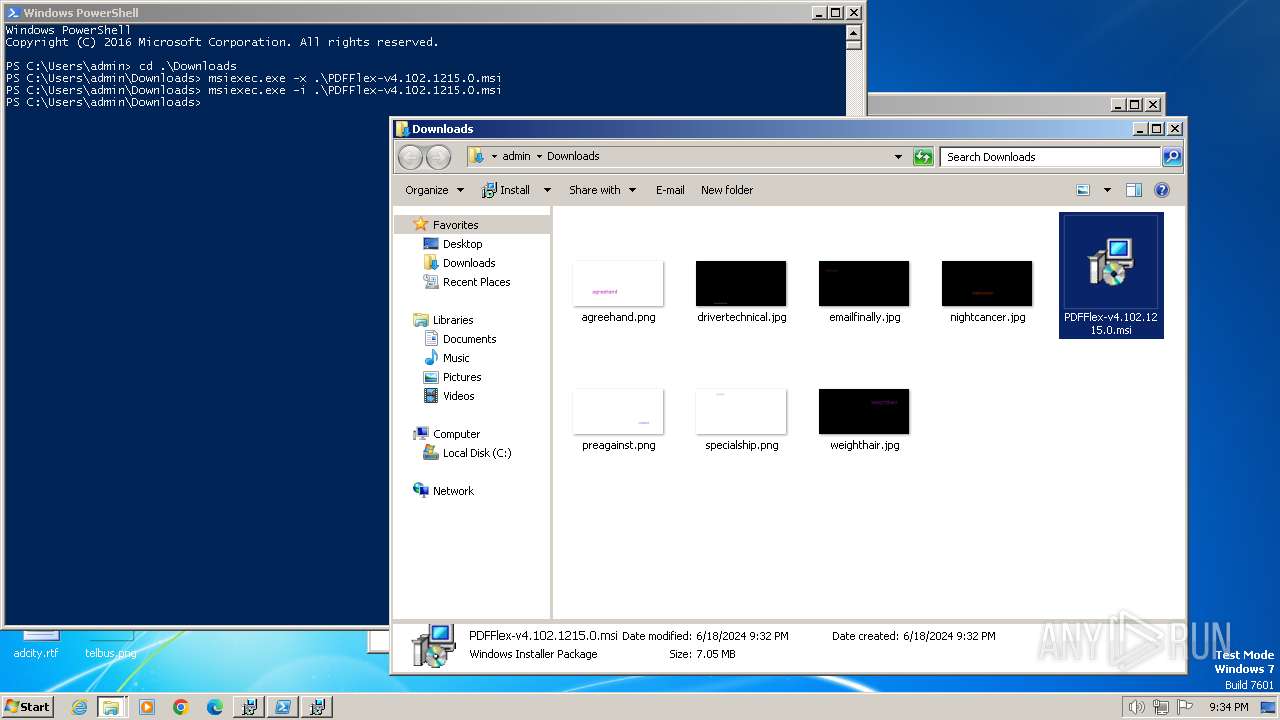This screenshot has height=720, width=1280.
Task: Refresh the Downloads folder view
Action: 923,157
